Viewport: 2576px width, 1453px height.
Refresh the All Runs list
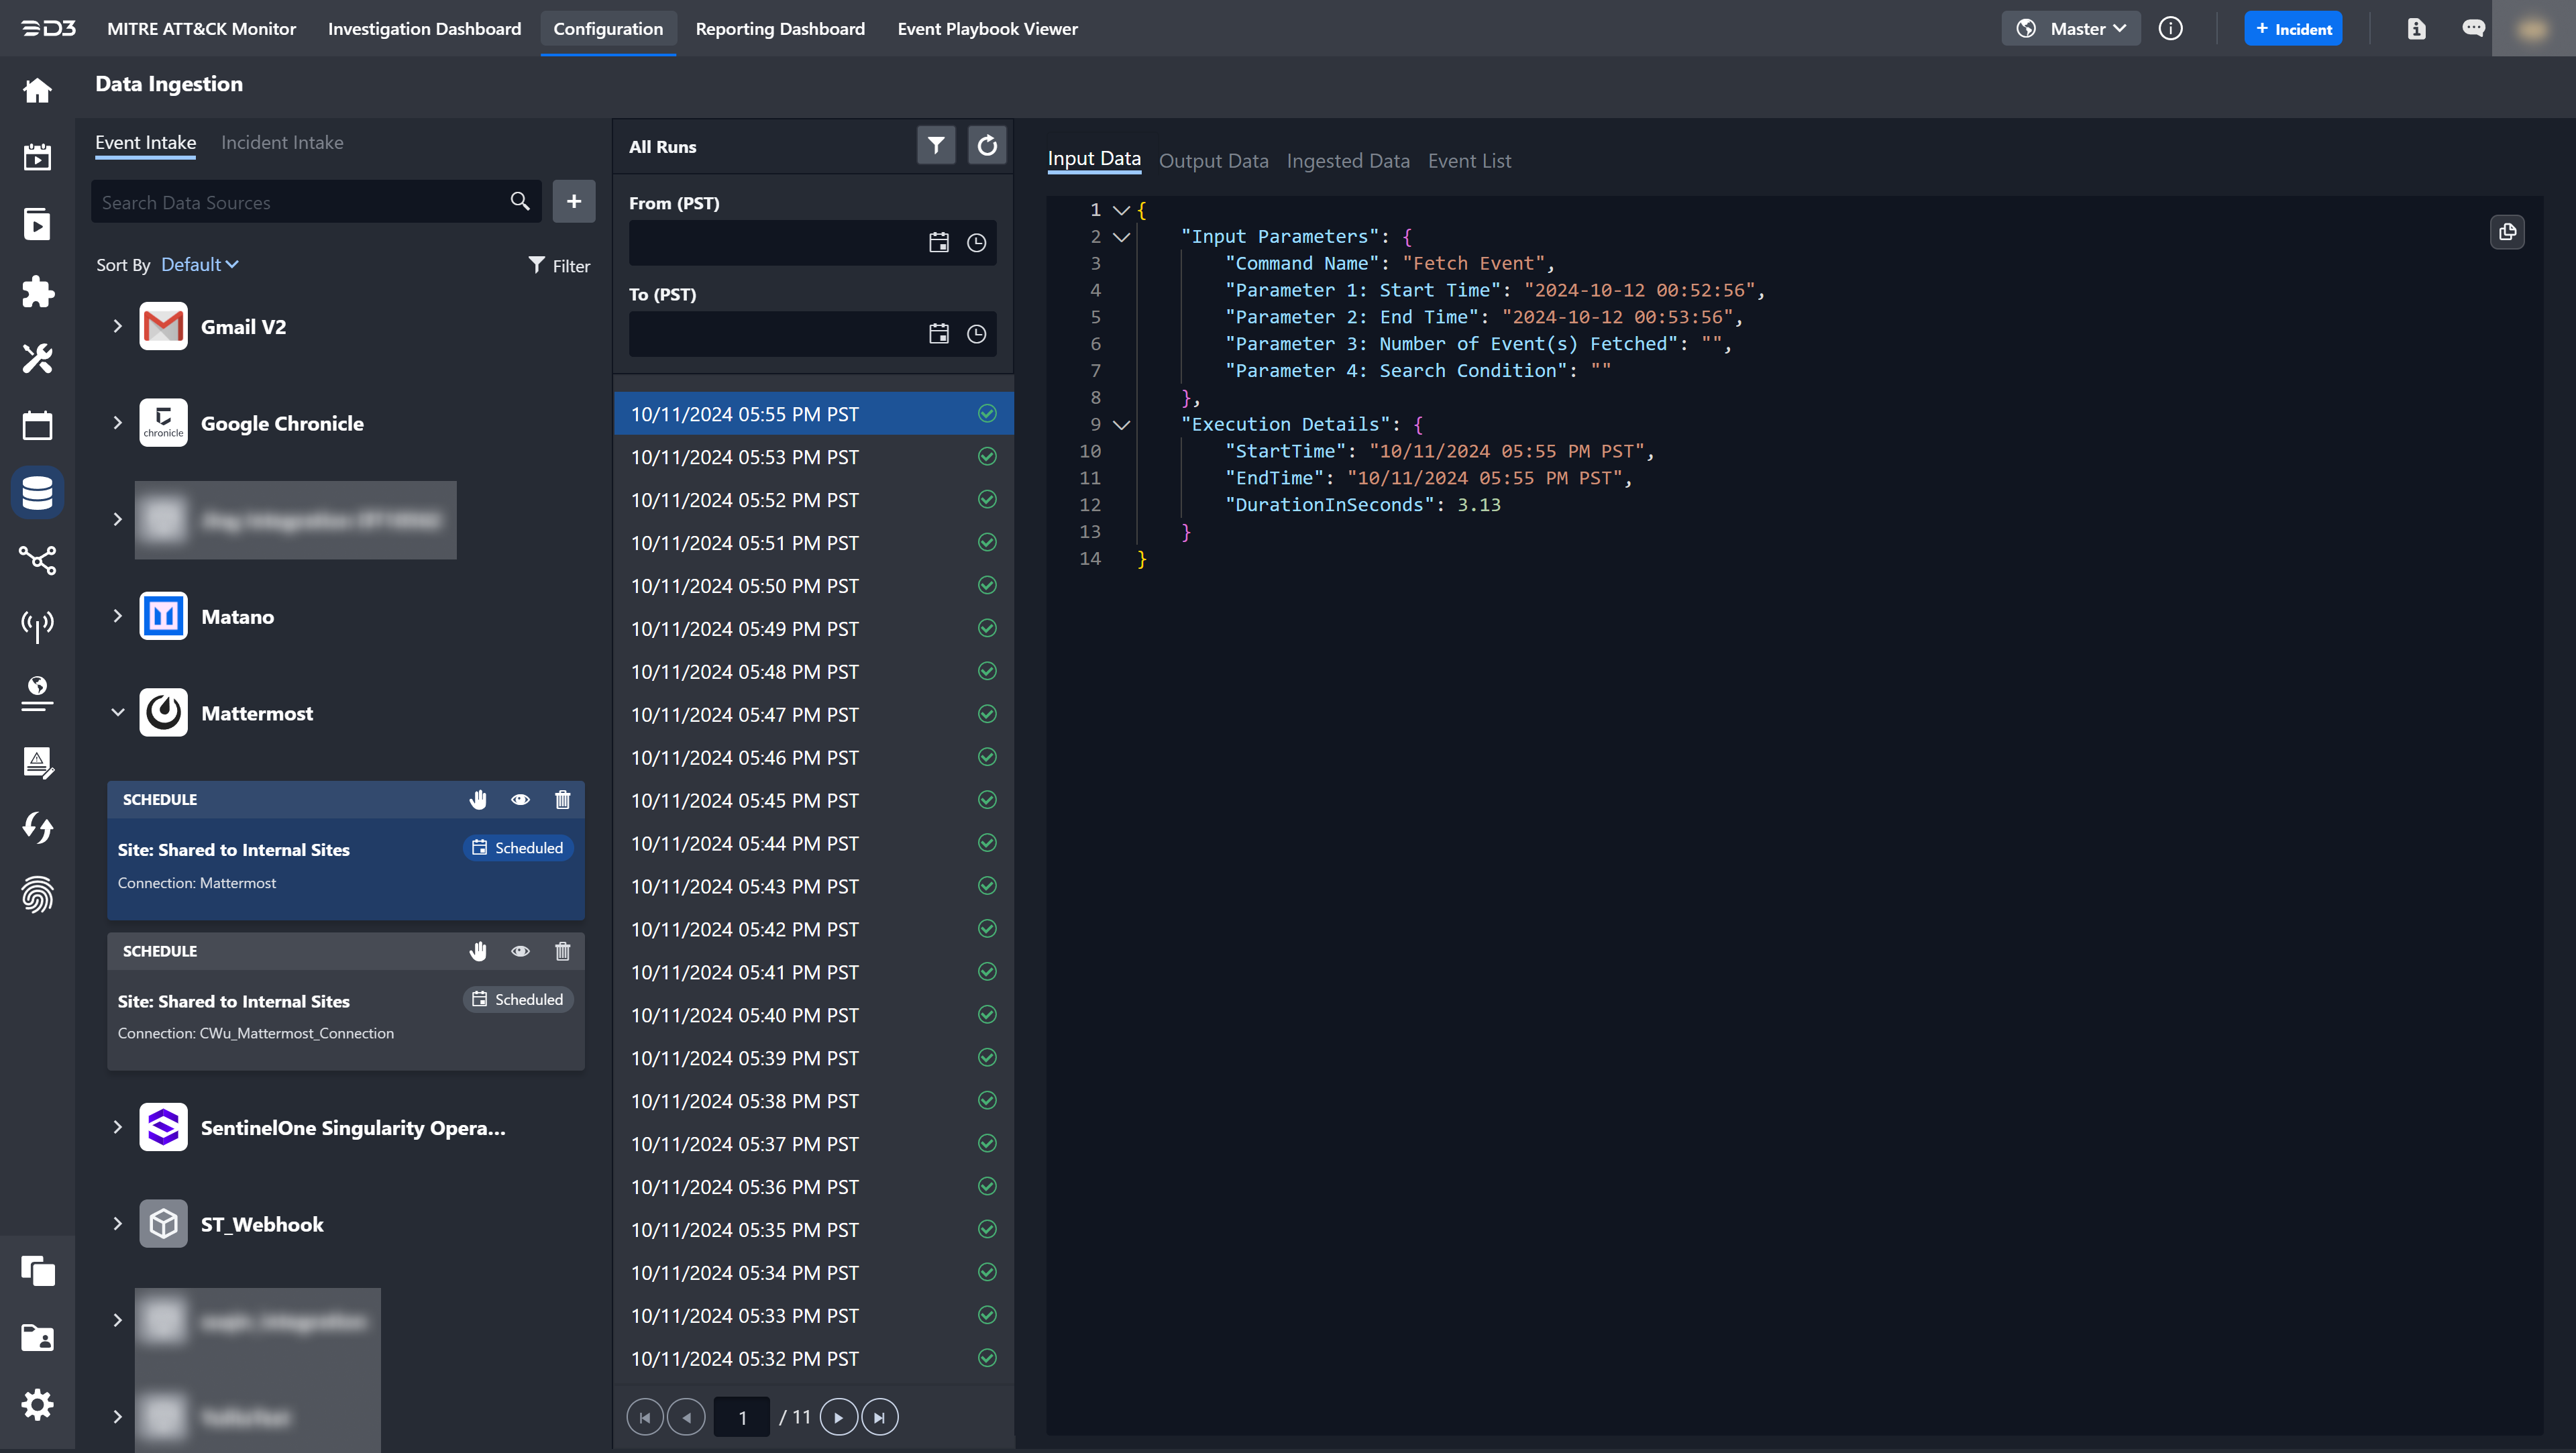coord(986,146)
